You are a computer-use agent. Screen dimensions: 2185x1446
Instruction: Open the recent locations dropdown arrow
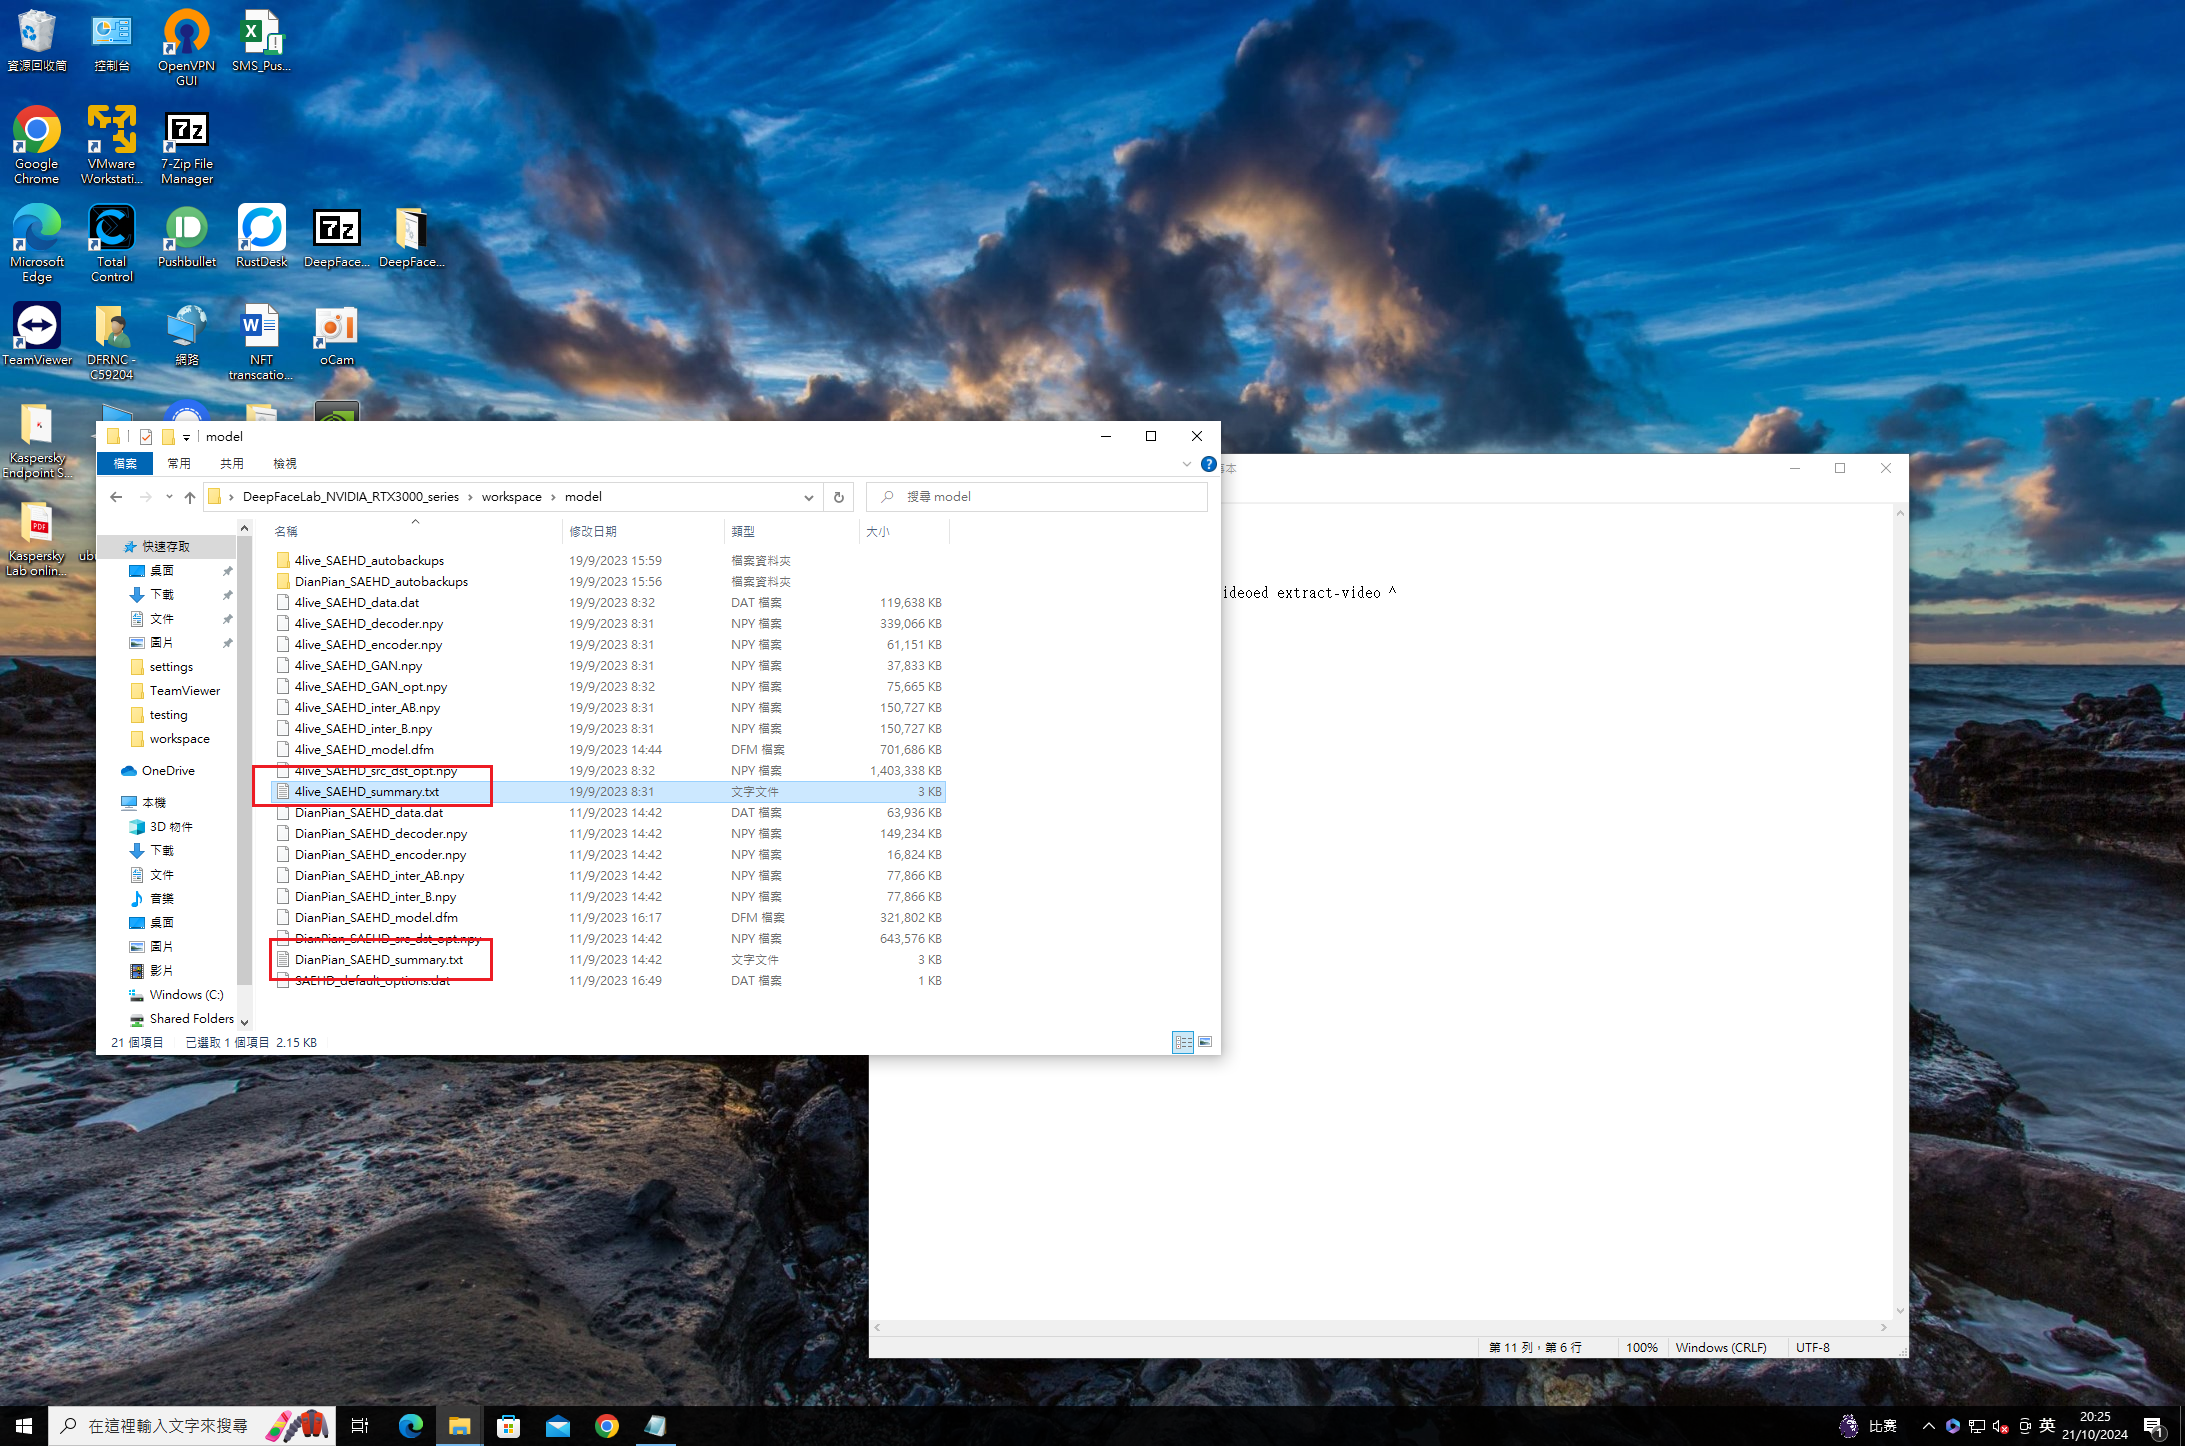(x=169, y=497)
